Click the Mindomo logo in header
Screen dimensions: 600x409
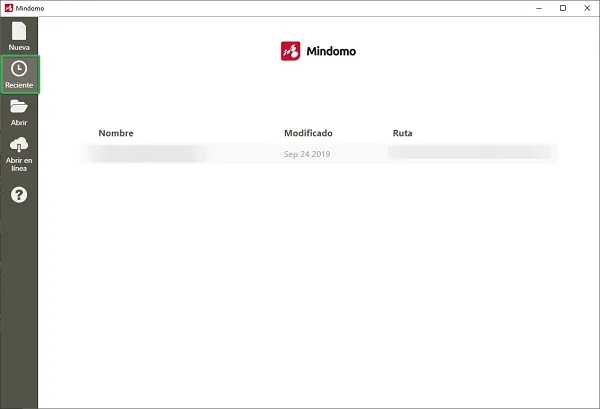coord(318,51)
